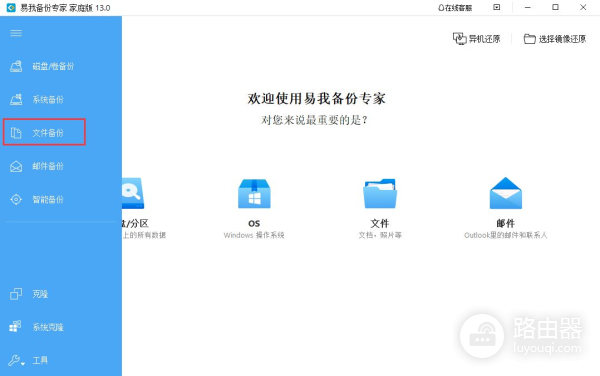Select 克隆 label in sidebar
600x376 pixels.
[x=40, y=294]
